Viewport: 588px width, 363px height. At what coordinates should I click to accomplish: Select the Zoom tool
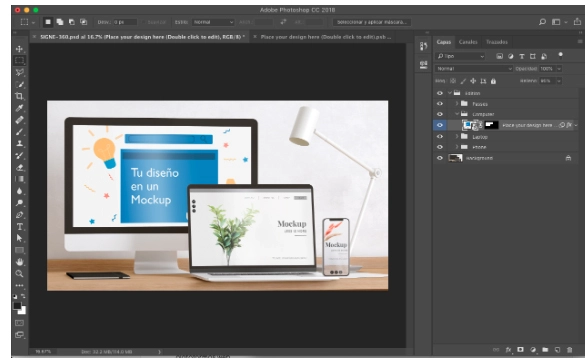click(x=20, y=274)
